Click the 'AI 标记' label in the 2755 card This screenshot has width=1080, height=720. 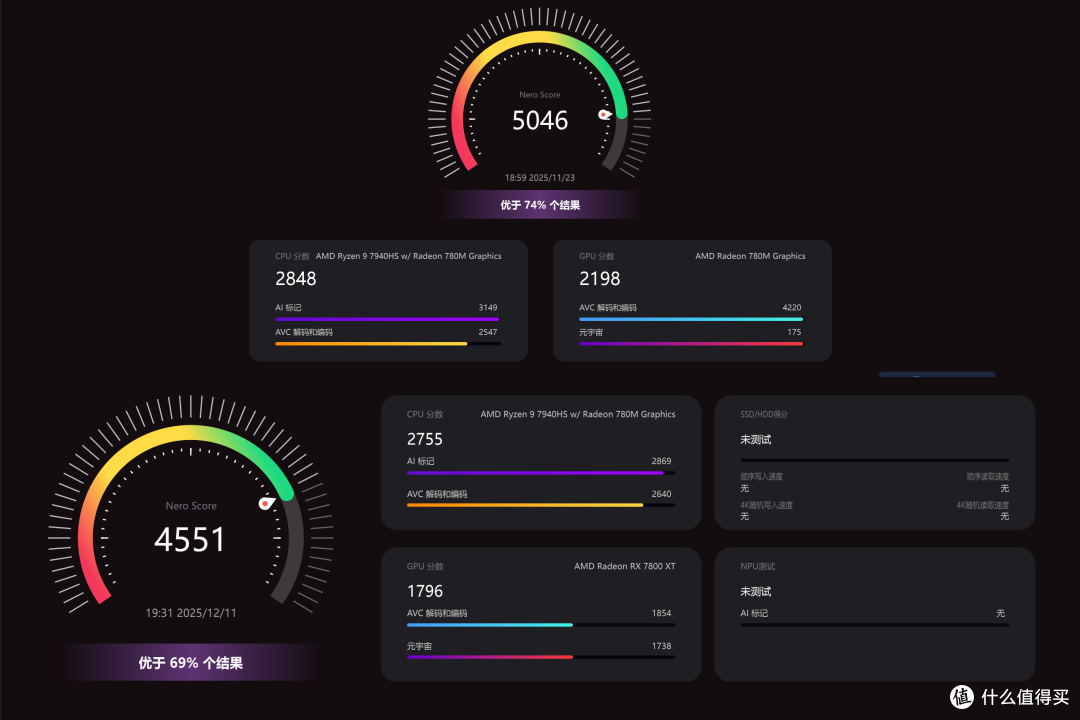[x=420, y=461]
